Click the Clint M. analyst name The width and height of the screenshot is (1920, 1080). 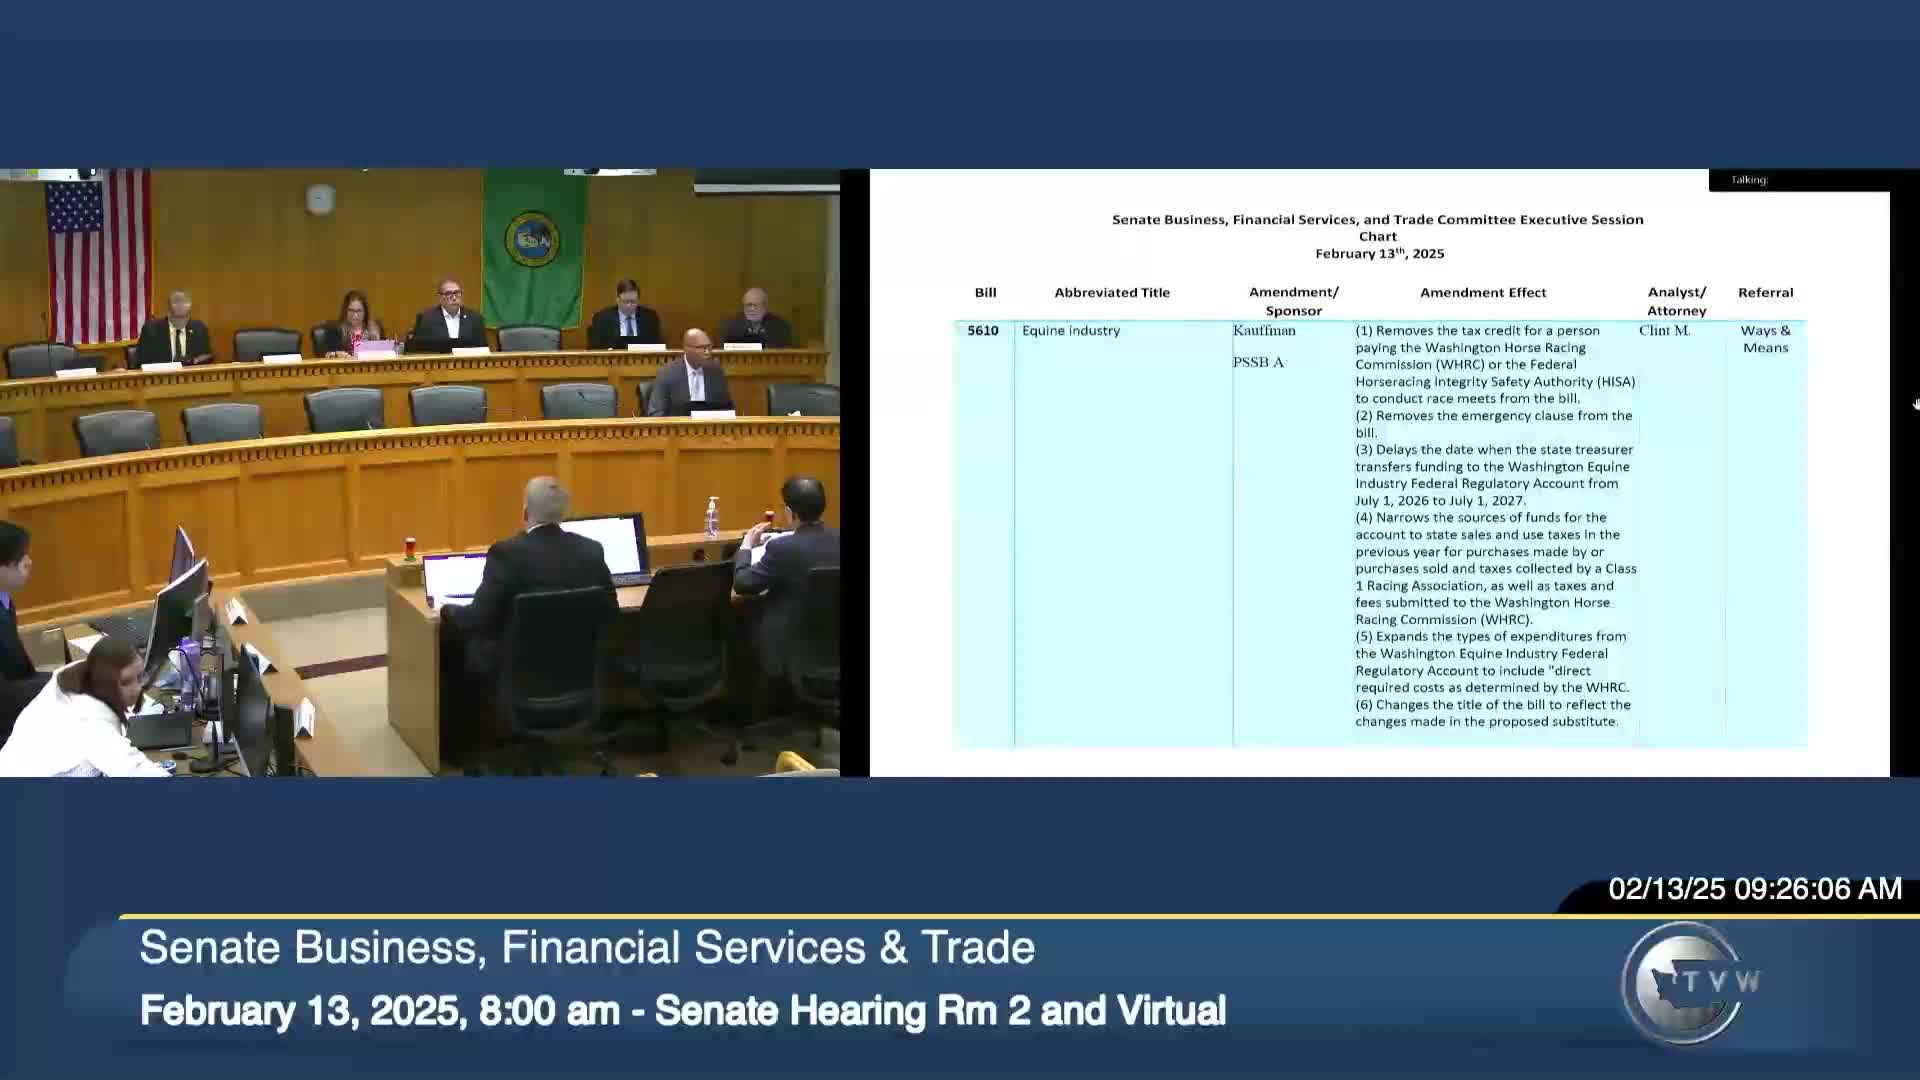pyautogui.click(x=1664, y=330)
